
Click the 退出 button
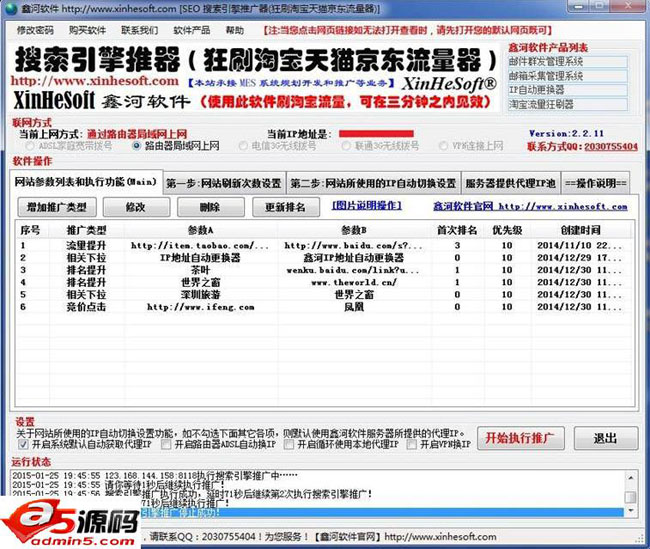pyautogui.click(x=606, y=438)
